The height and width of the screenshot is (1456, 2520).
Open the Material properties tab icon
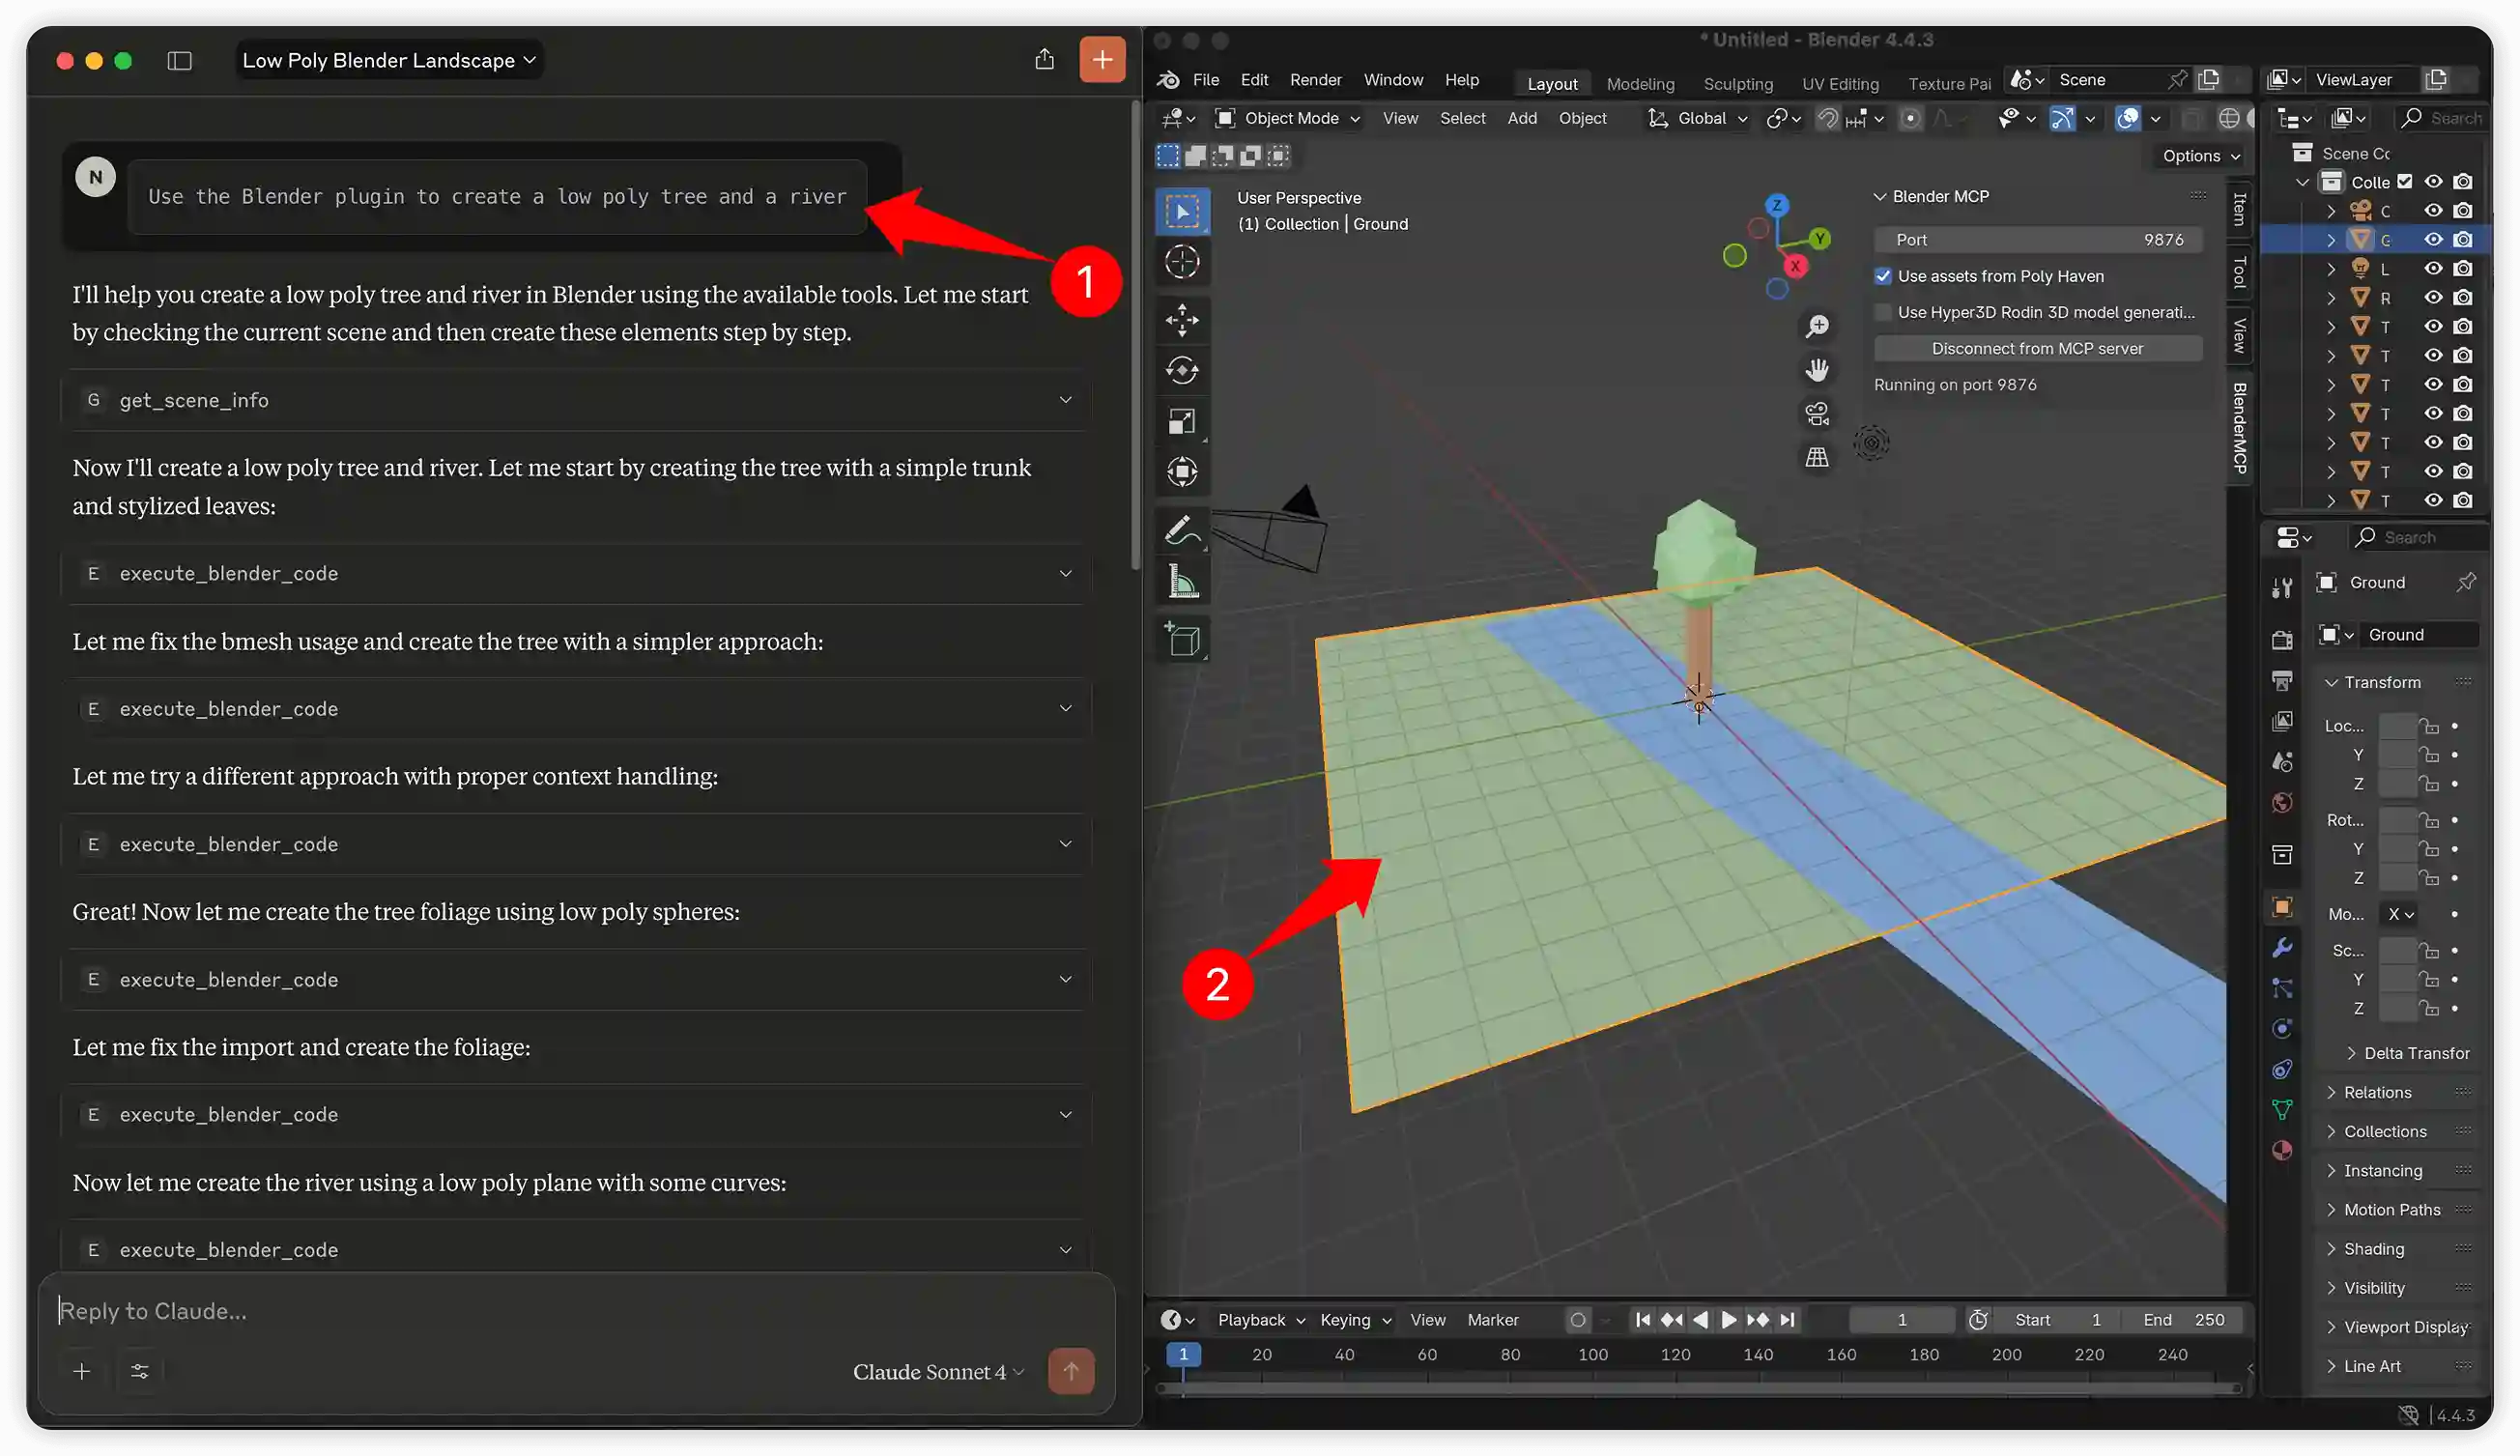pos(2282,1150)
